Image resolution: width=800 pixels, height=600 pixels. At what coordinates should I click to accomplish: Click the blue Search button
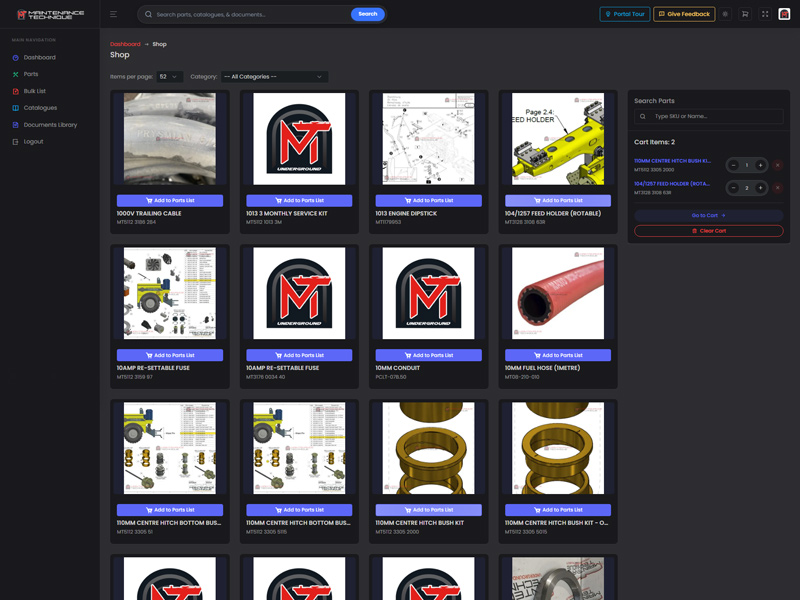[367, 14]
